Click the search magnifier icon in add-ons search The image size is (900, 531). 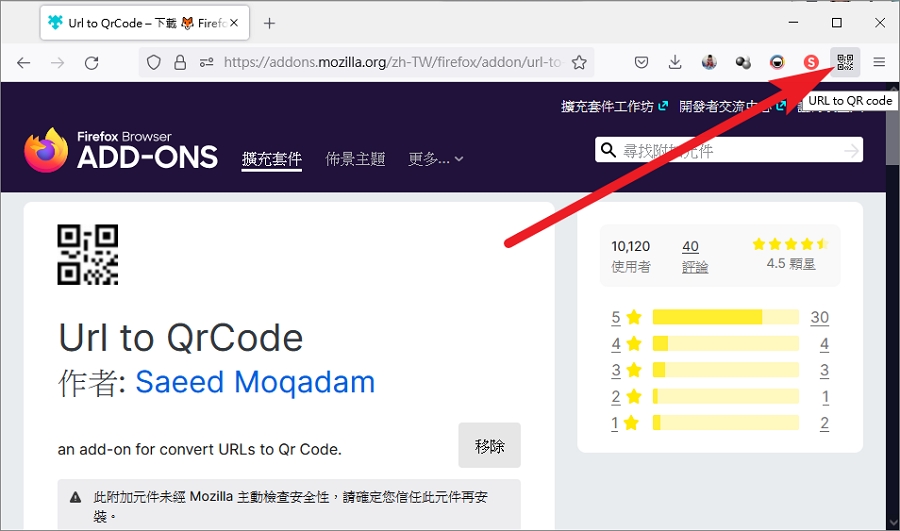[607, 150]
